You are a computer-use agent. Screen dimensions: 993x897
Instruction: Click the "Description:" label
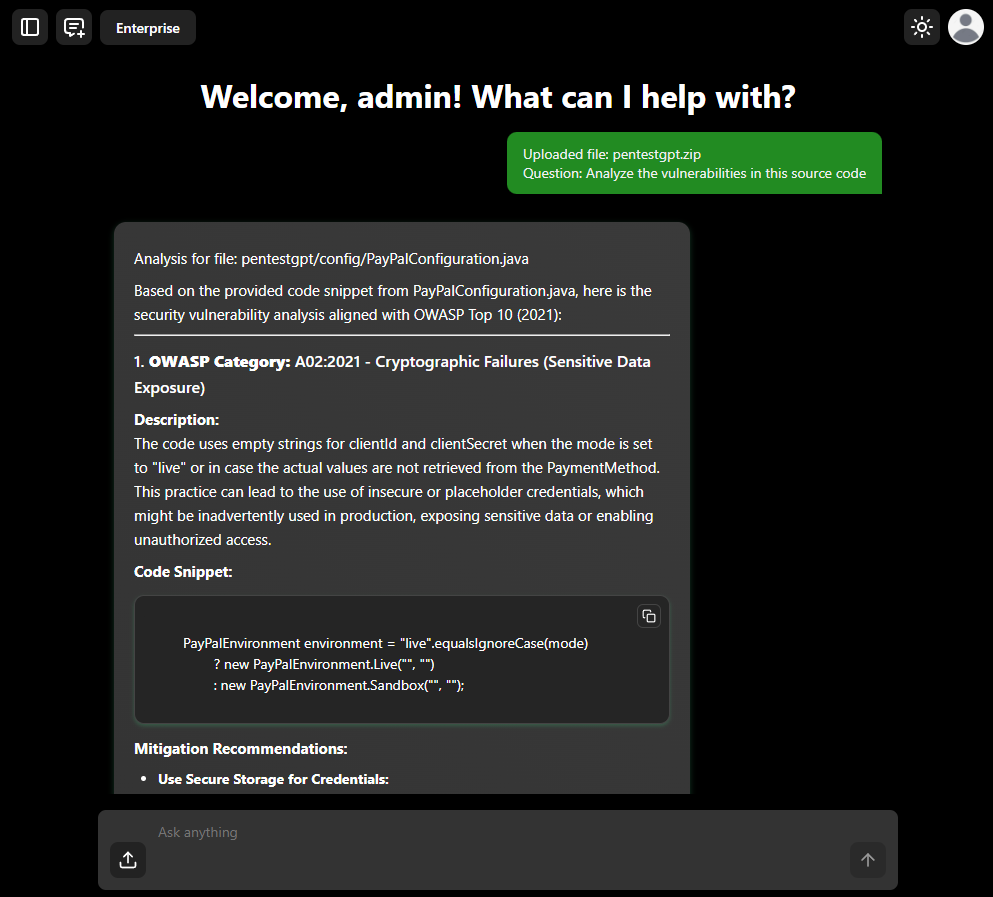(x=176, y=419)
